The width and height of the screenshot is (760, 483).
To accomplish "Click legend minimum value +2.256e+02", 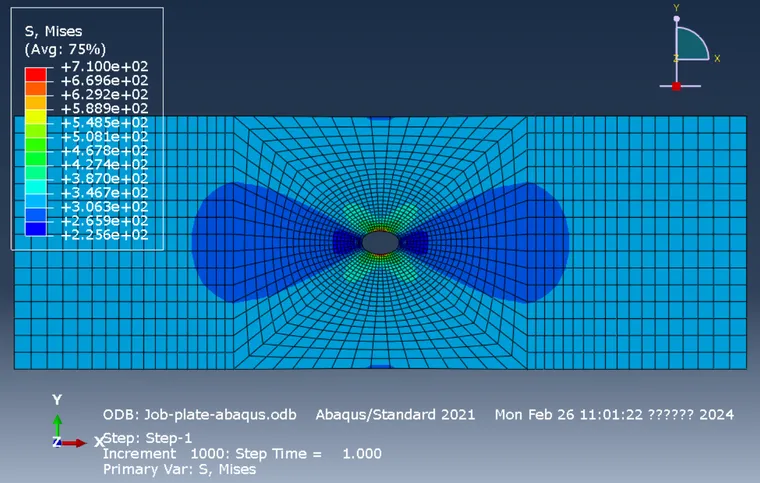I will click(104, 235).
